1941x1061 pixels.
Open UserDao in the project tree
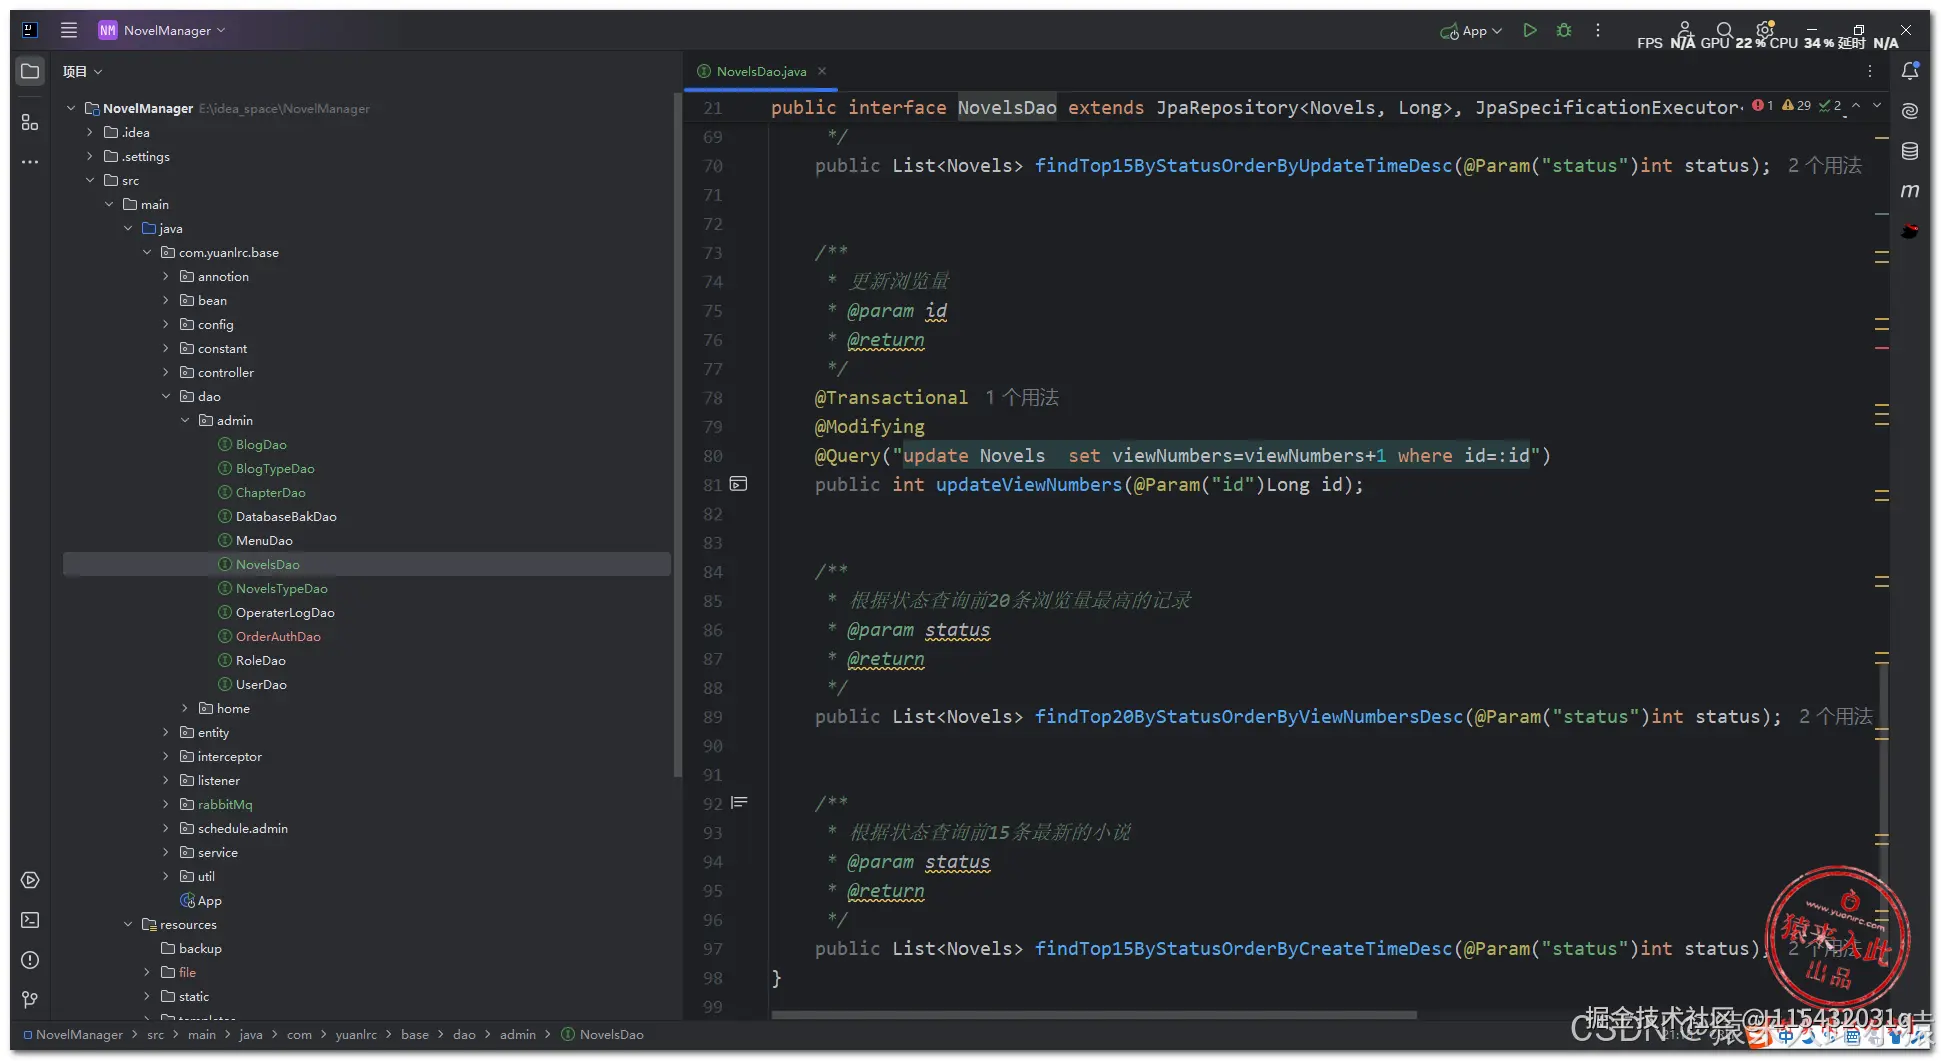click(x=261, y=684)
